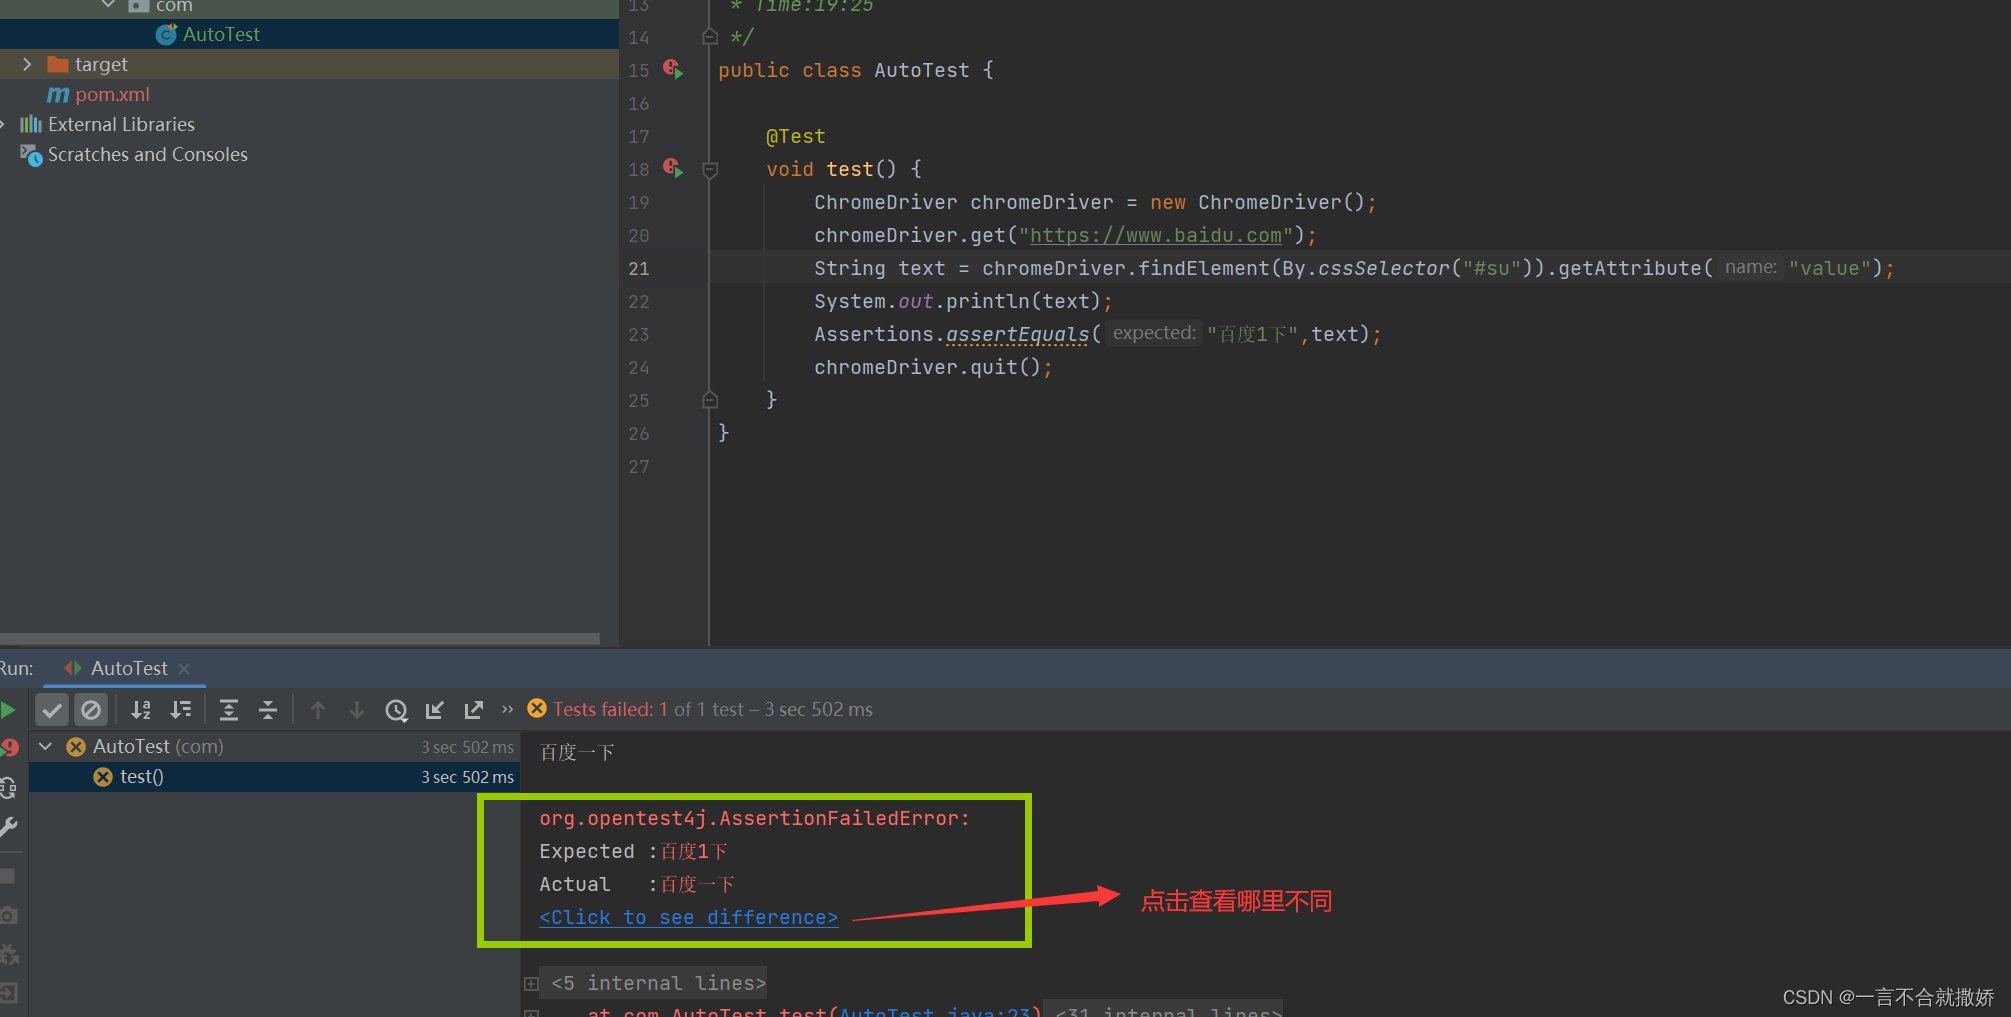Image resolution: width=2011 pixels, height=1017 pixels.
Task: Open test history clock icon
Action: pos(396,710)
